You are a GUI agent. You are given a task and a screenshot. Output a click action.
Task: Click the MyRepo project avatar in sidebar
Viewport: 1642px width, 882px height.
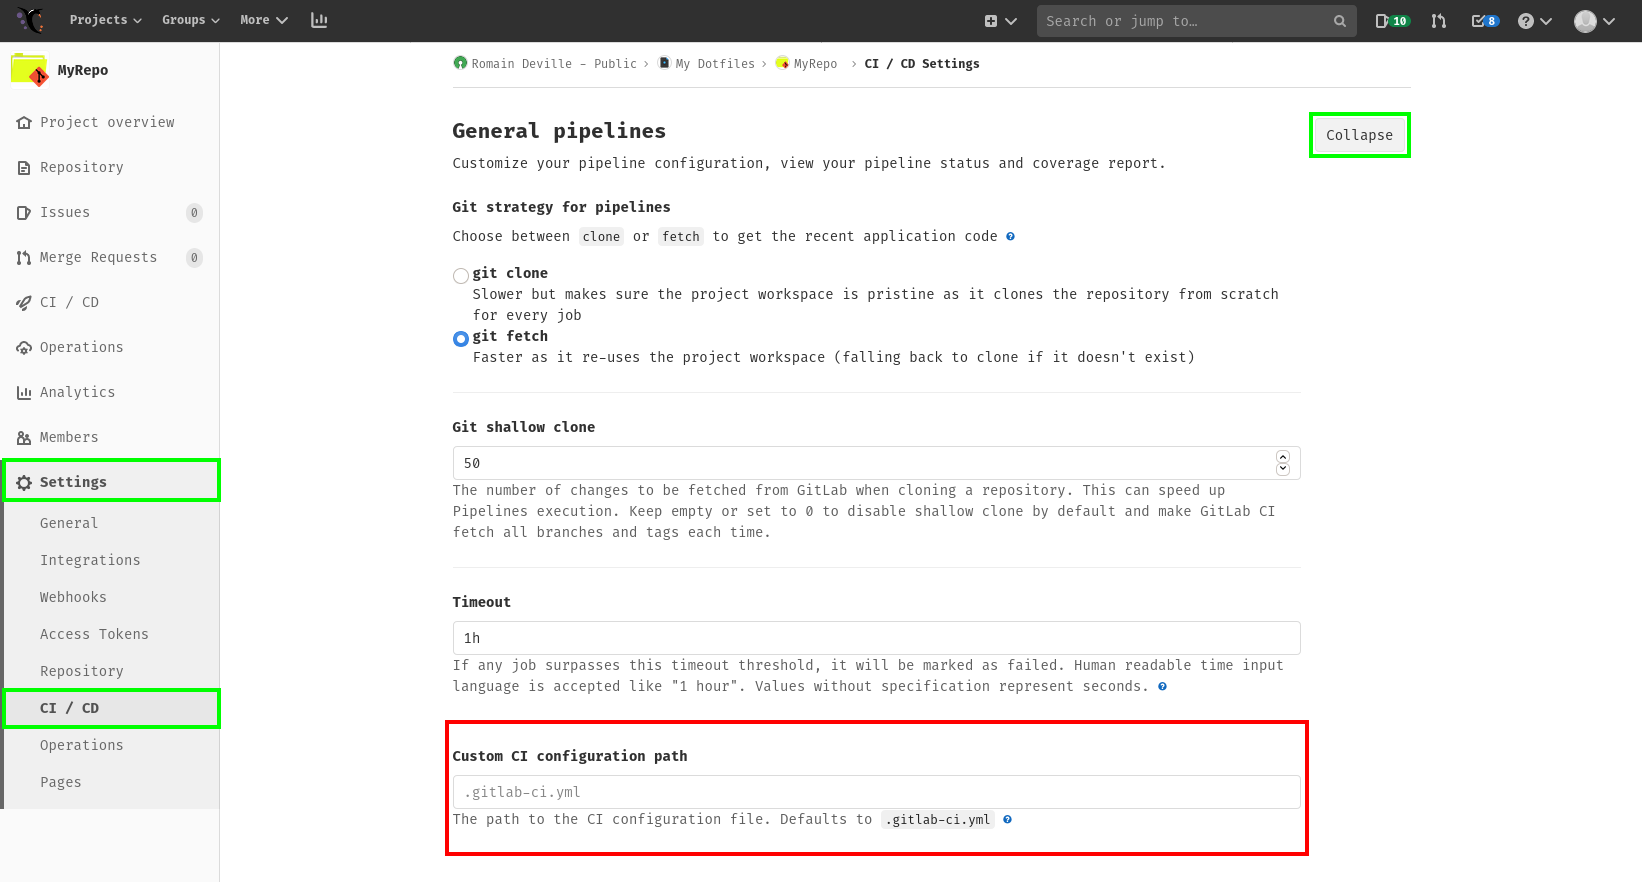click(x=29, y=71)
